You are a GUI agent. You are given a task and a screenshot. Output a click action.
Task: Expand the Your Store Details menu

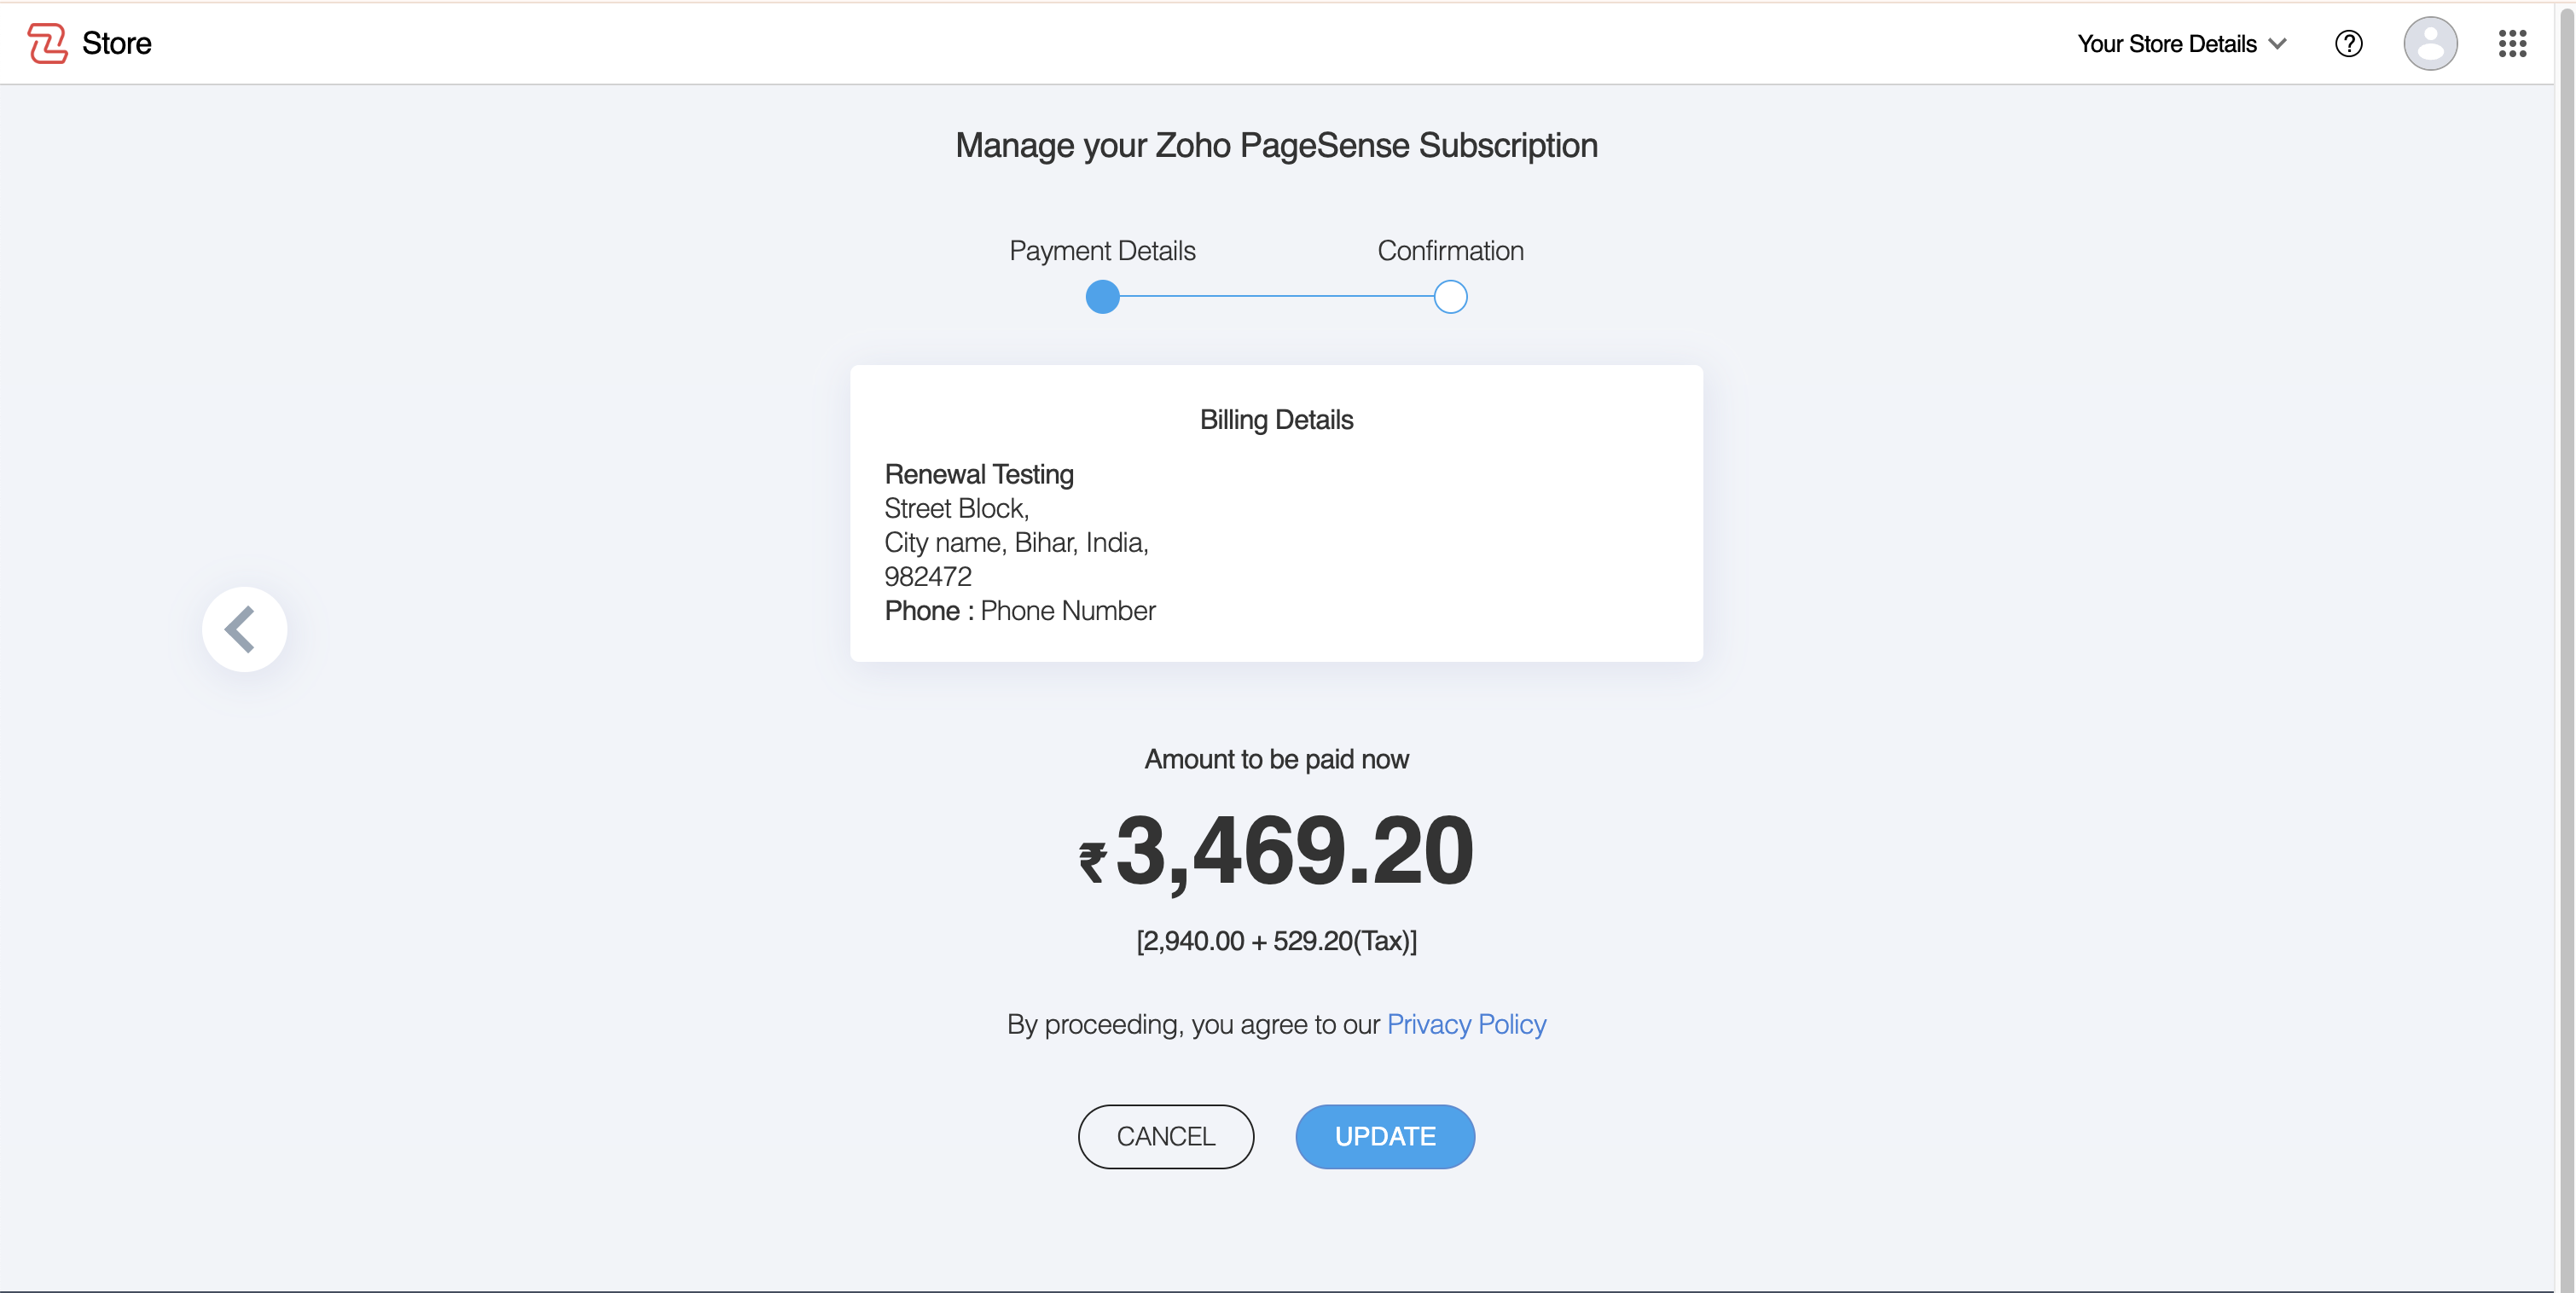click(x=2166, y=43)
